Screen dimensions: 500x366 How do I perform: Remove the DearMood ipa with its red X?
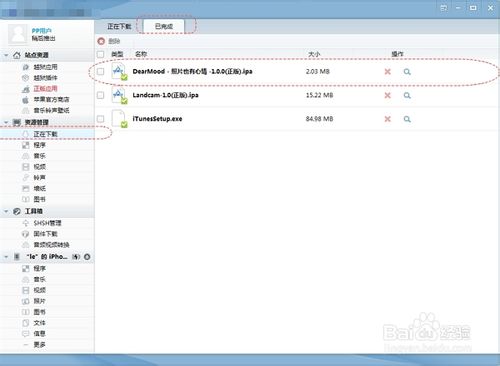[x=387, y=71]
